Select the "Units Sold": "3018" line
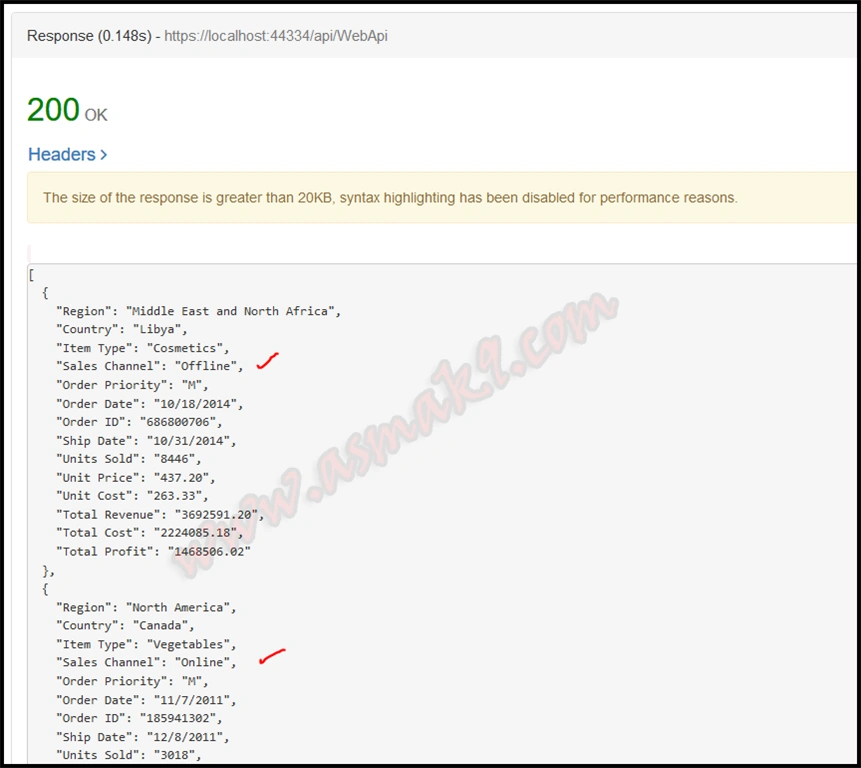Image resolution: width=861 pixels, height=768 pixels. point(128,755)
